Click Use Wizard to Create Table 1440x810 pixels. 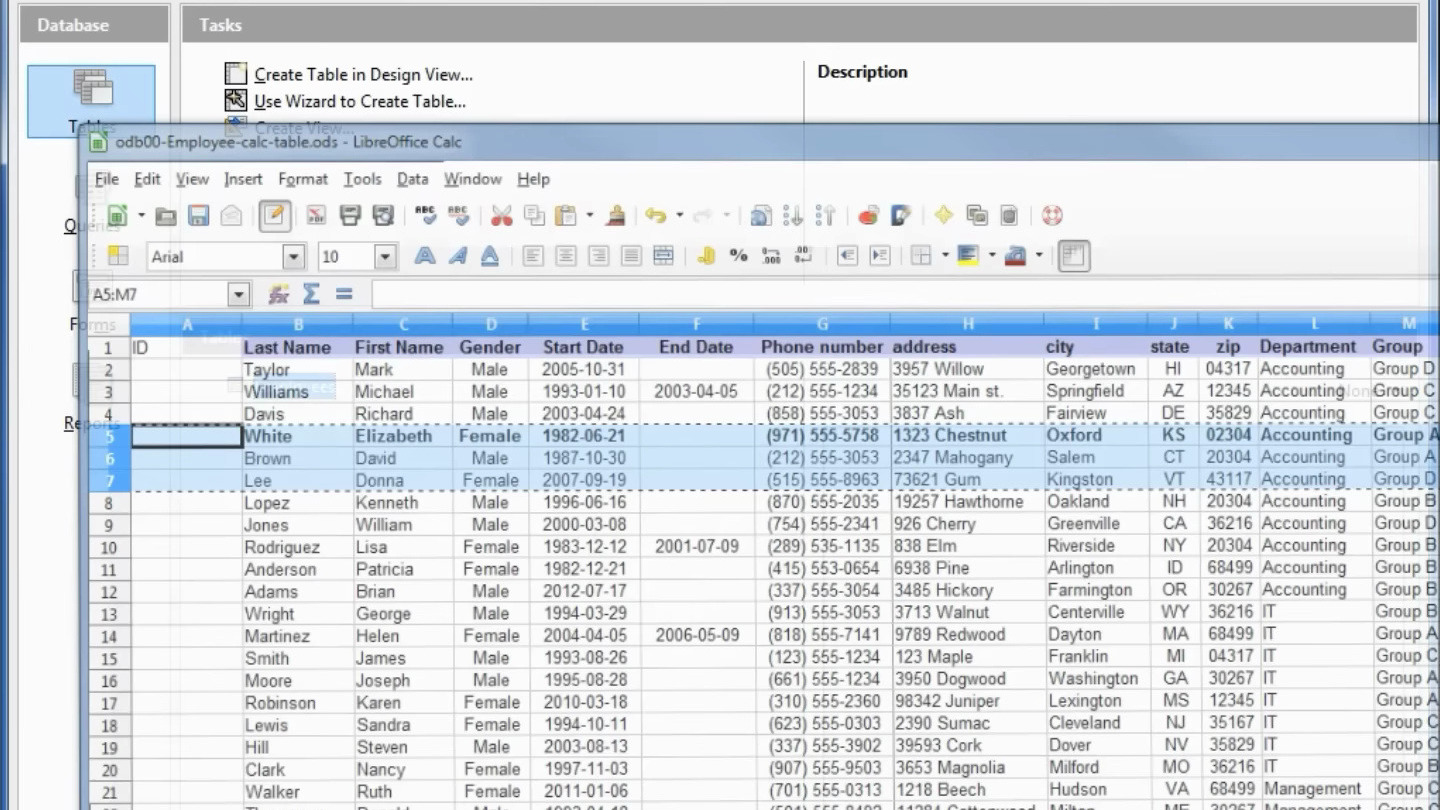click(x=359, y=101)
